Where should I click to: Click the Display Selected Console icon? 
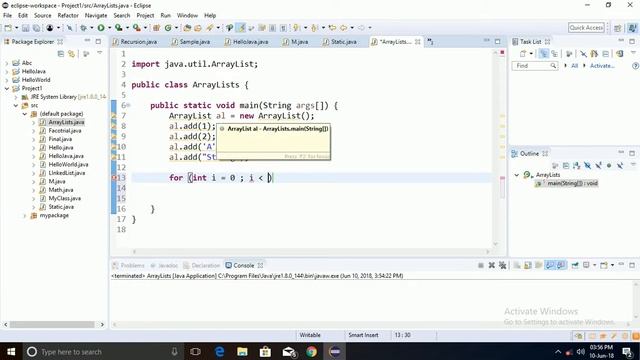tap(587, 265)
